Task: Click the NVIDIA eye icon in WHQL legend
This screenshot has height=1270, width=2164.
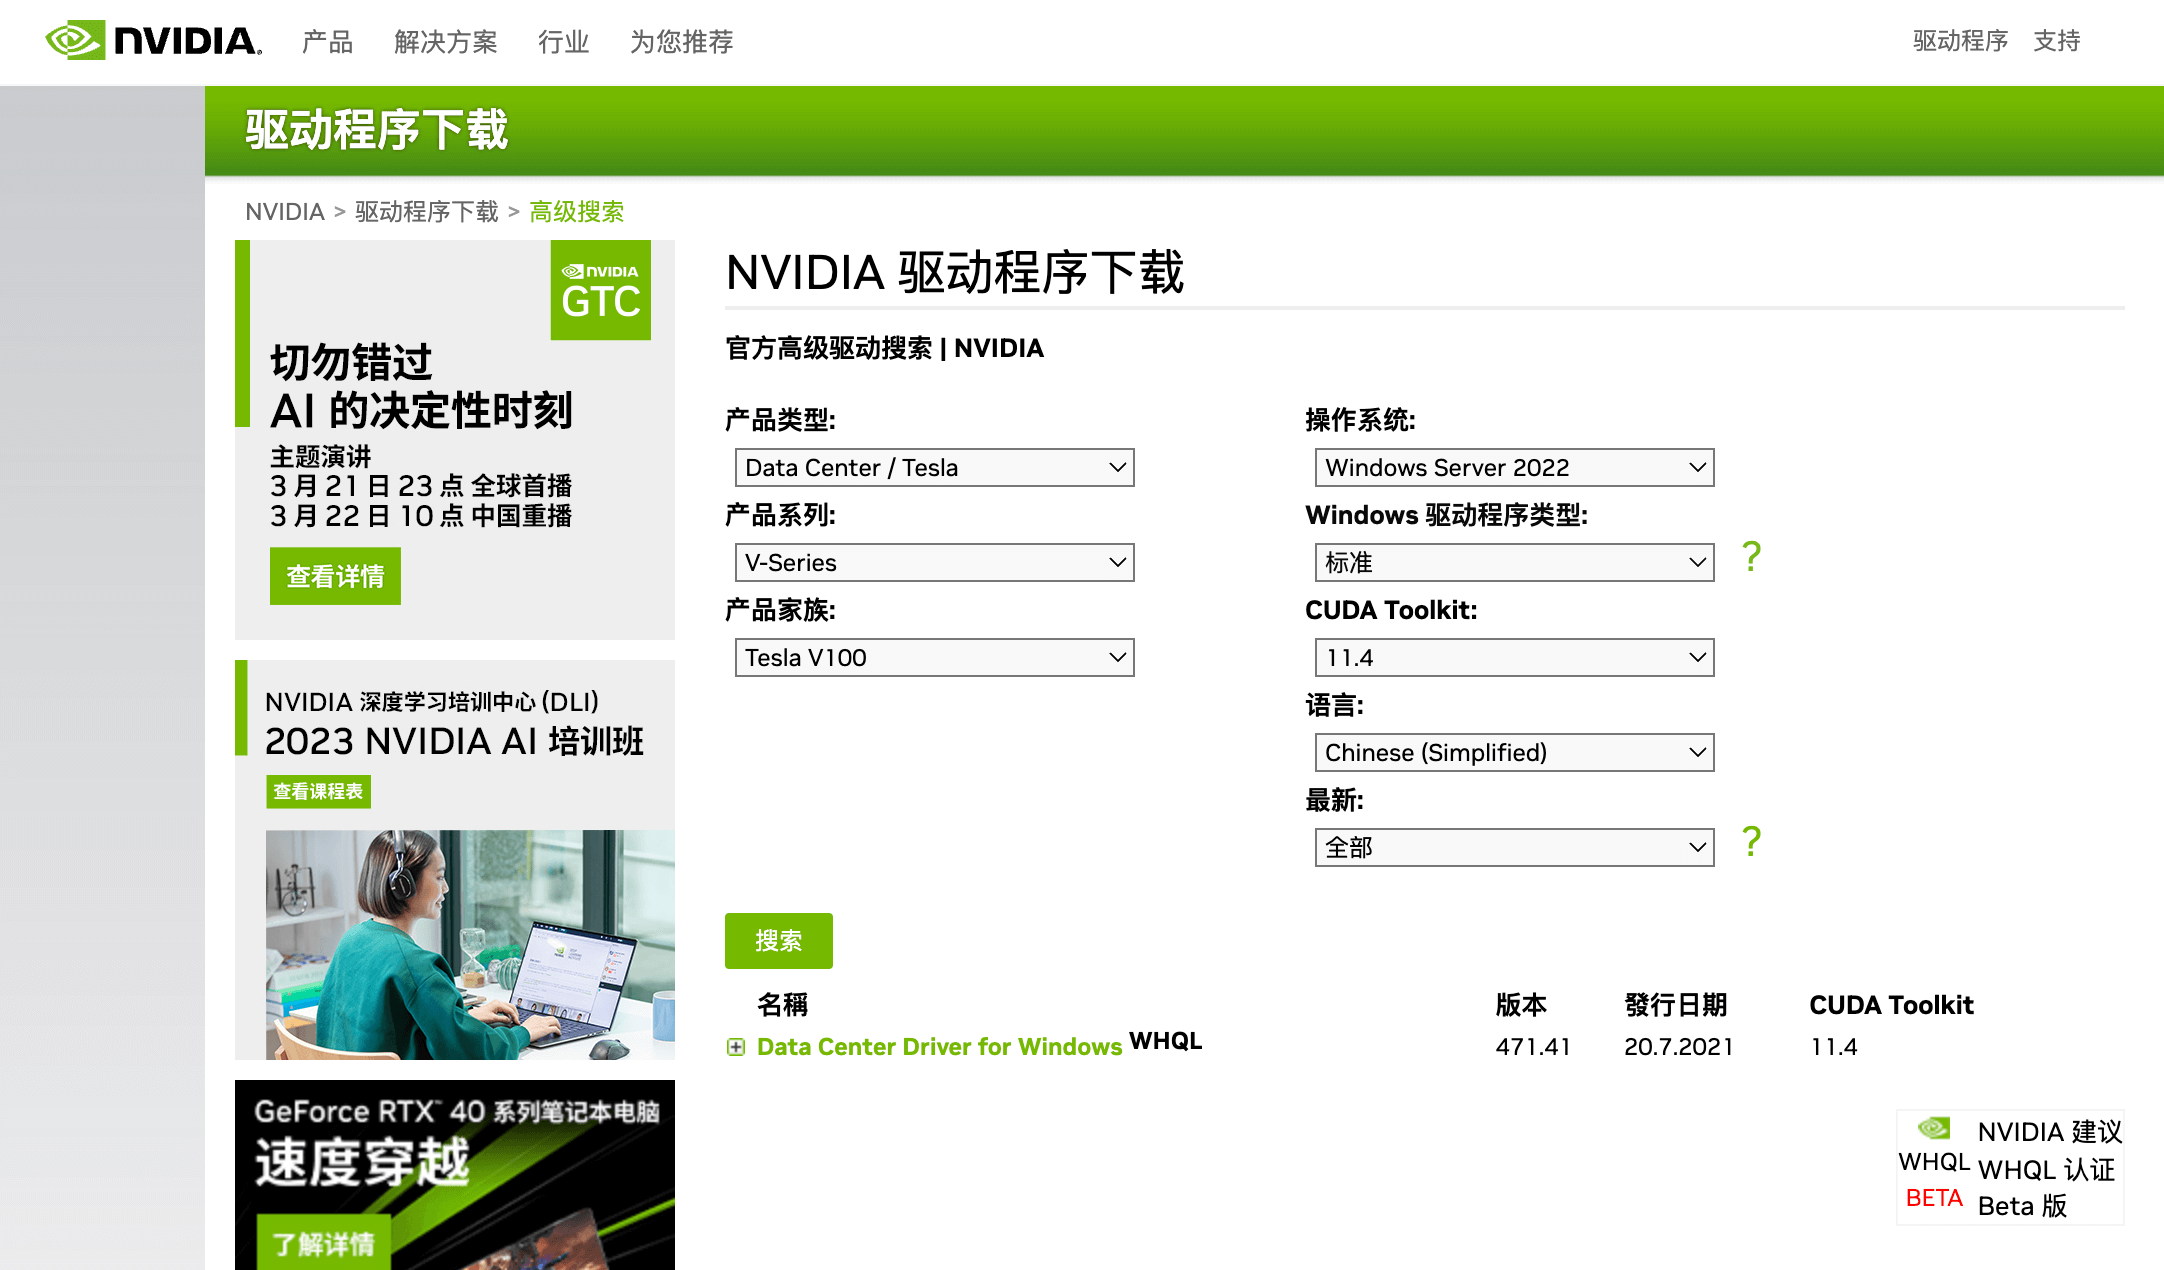Action: 1934,1129
